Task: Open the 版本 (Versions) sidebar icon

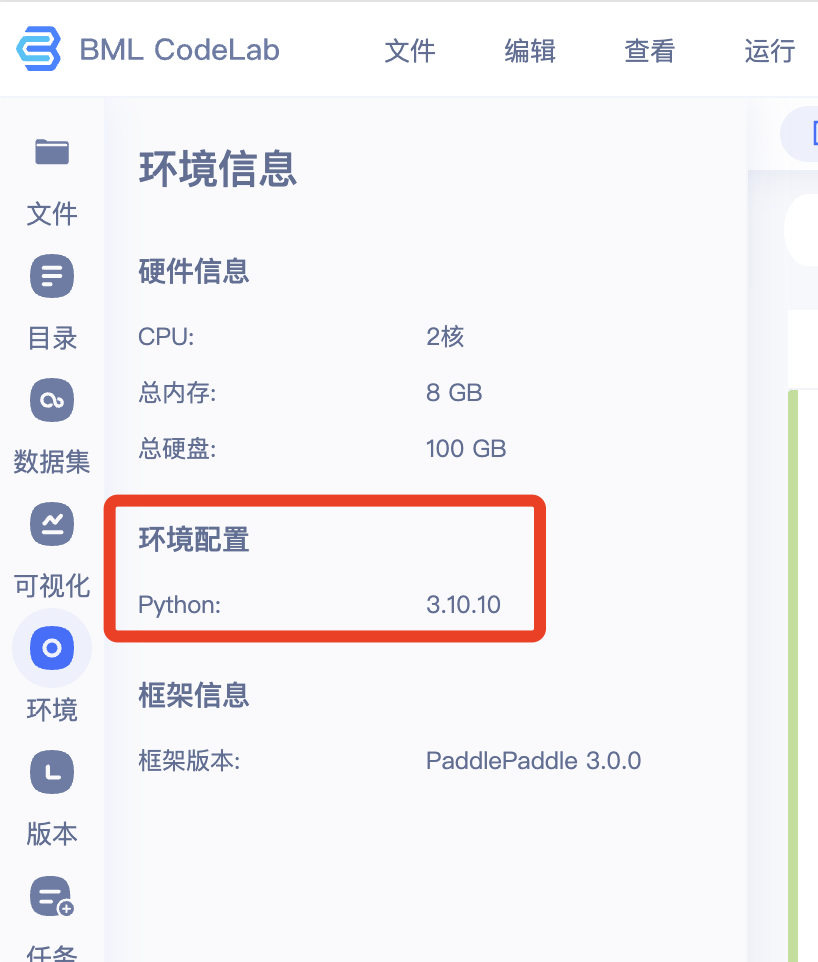Action: (51, 772)
